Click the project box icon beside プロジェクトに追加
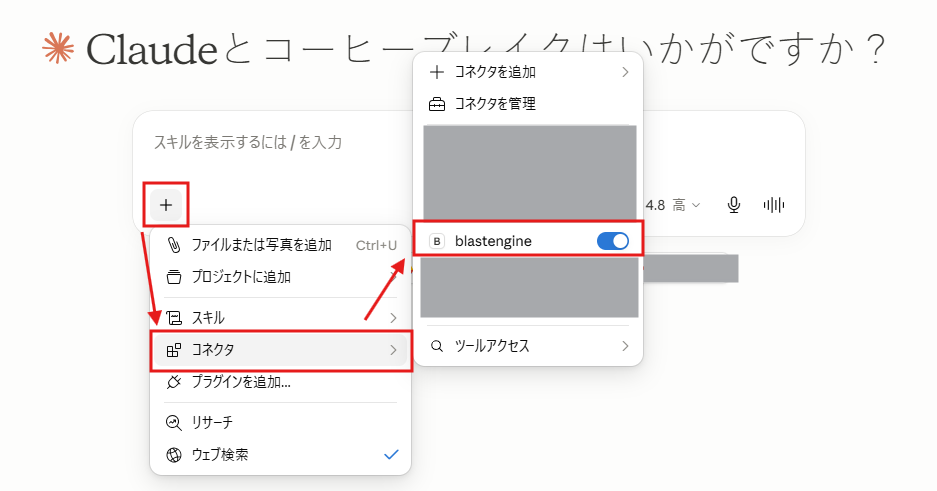 click(173, 277)
